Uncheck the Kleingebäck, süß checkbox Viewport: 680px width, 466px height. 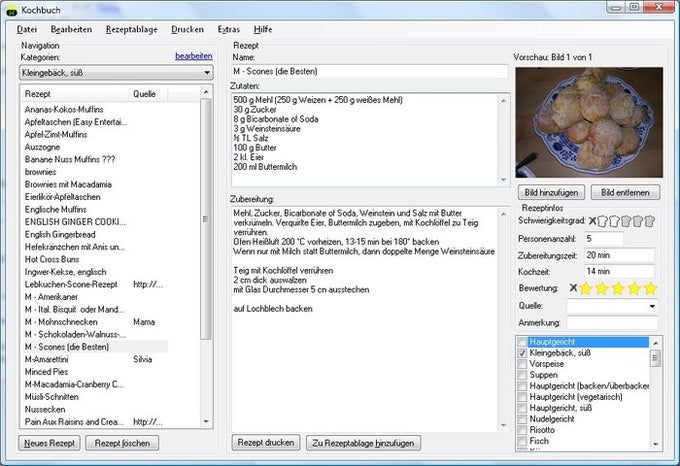(522, 353)
